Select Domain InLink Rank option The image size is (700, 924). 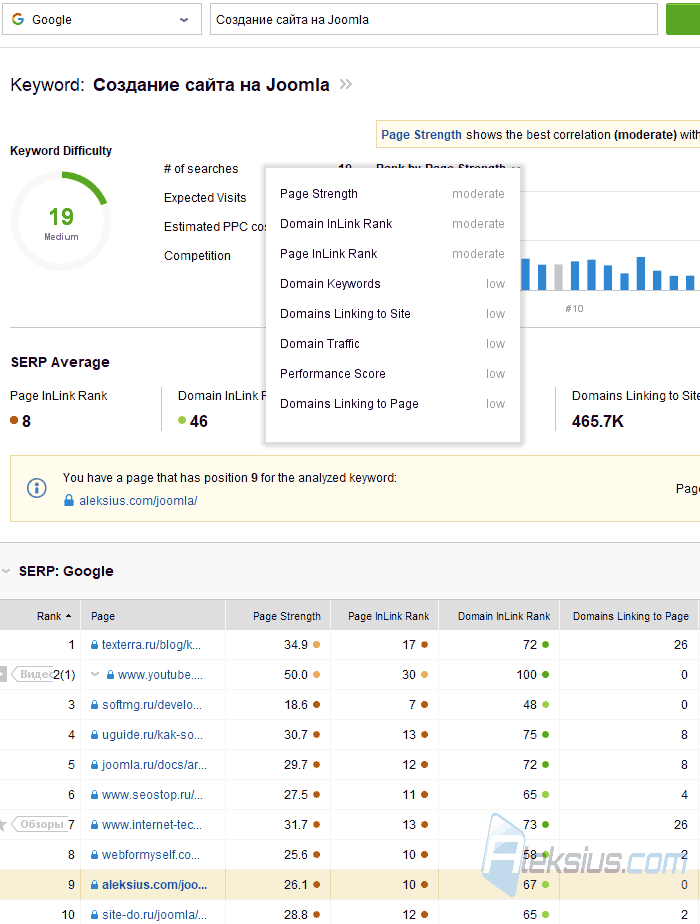[x=392, y=224]
